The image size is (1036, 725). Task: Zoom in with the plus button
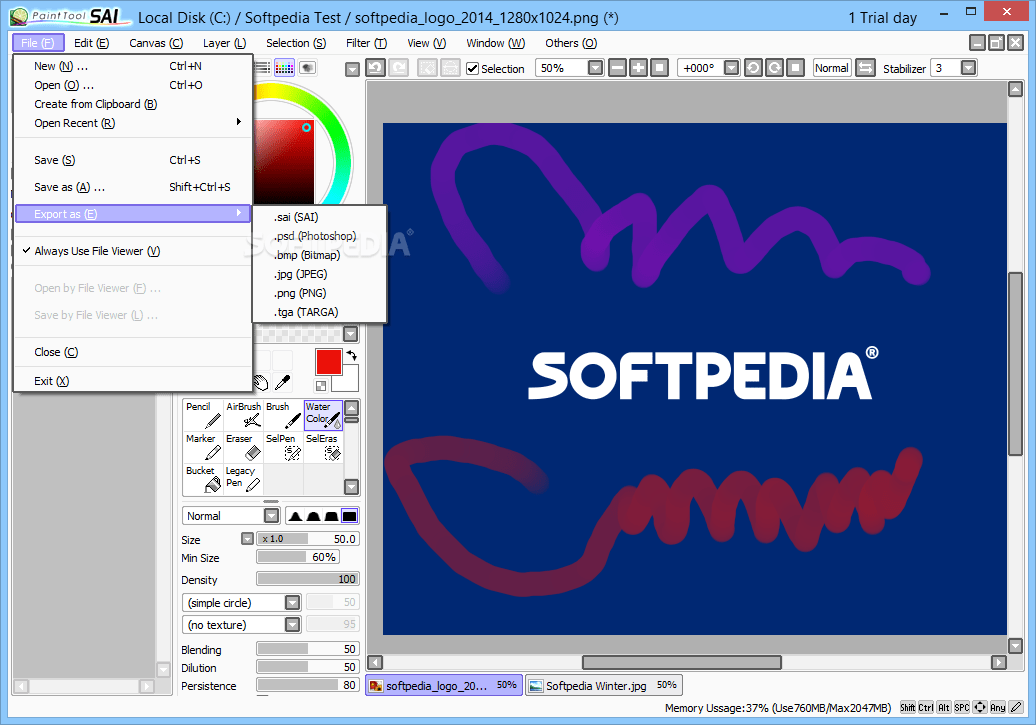pos(638,67)
